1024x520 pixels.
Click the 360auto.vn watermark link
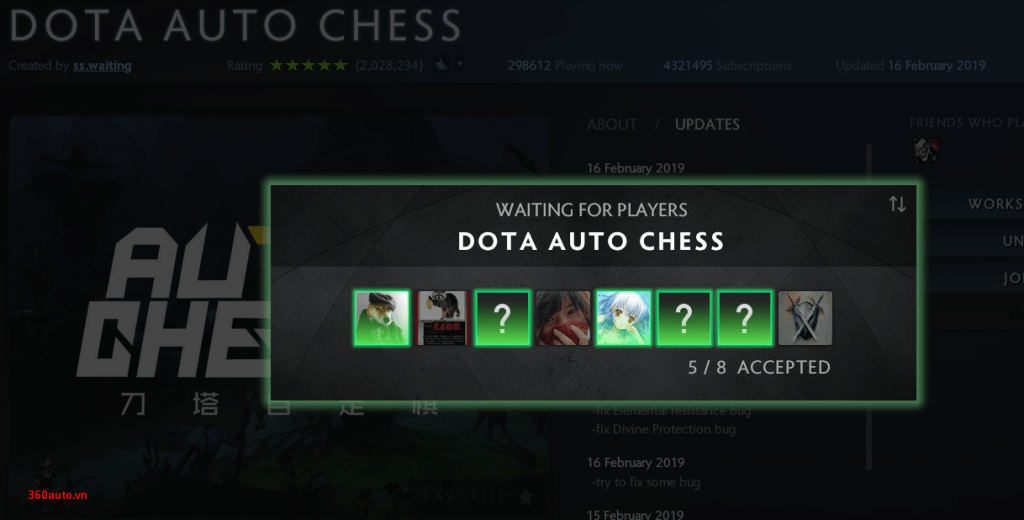click(x=57, y=495)
